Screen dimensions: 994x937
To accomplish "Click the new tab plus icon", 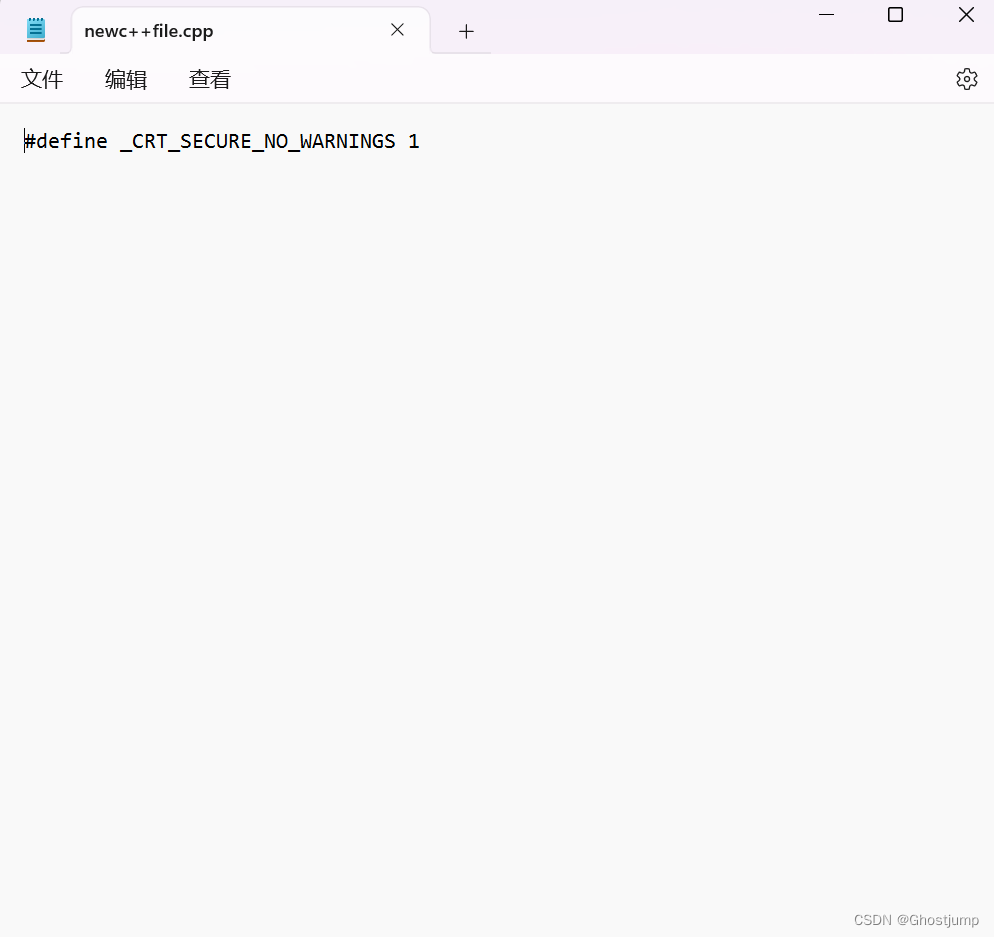I will pyautogui.click(x=465, y=31).
